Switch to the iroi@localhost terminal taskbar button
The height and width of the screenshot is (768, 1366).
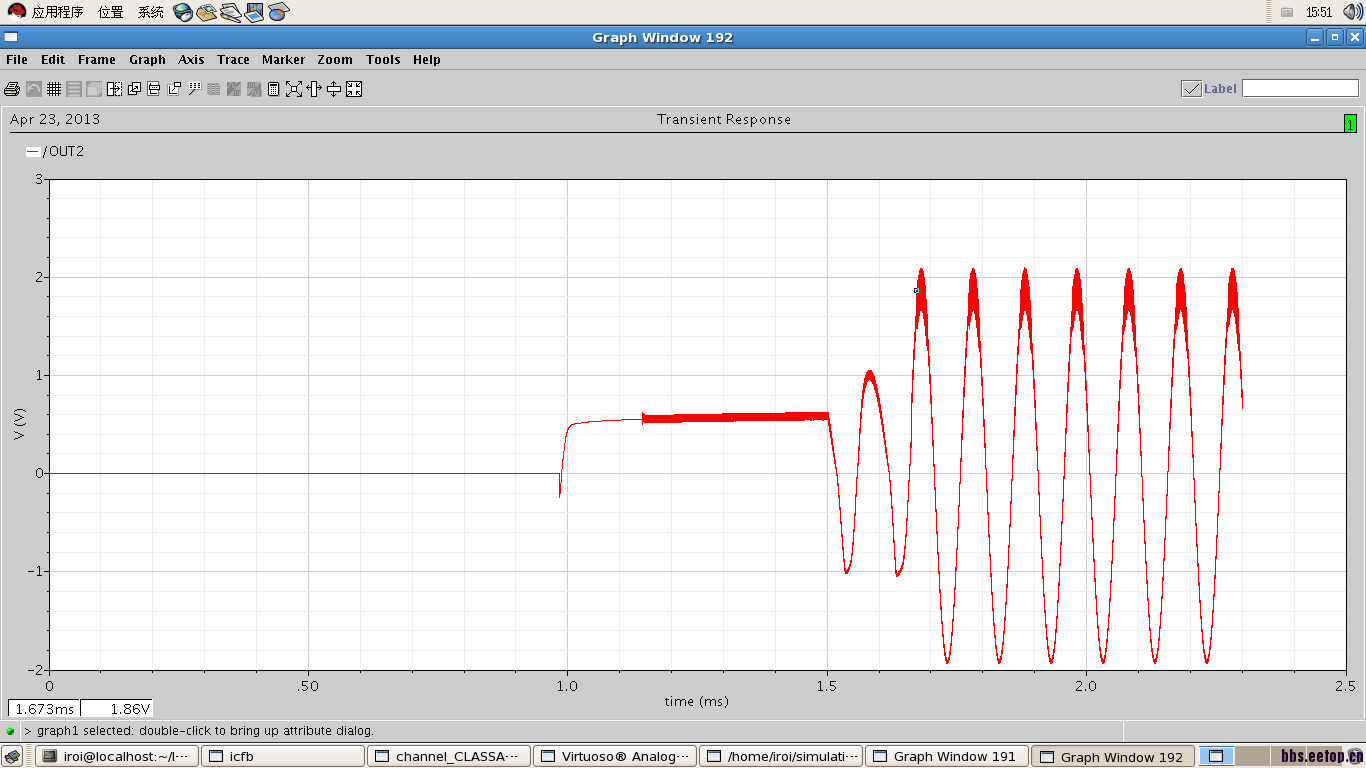(117, 757)
